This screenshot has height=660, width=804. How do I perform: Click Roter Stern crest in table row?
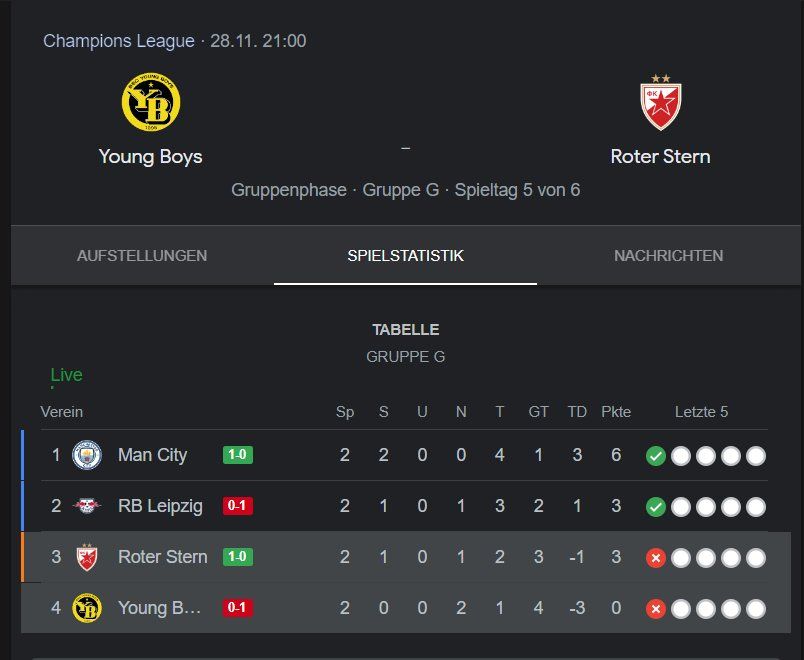[87, 557]
